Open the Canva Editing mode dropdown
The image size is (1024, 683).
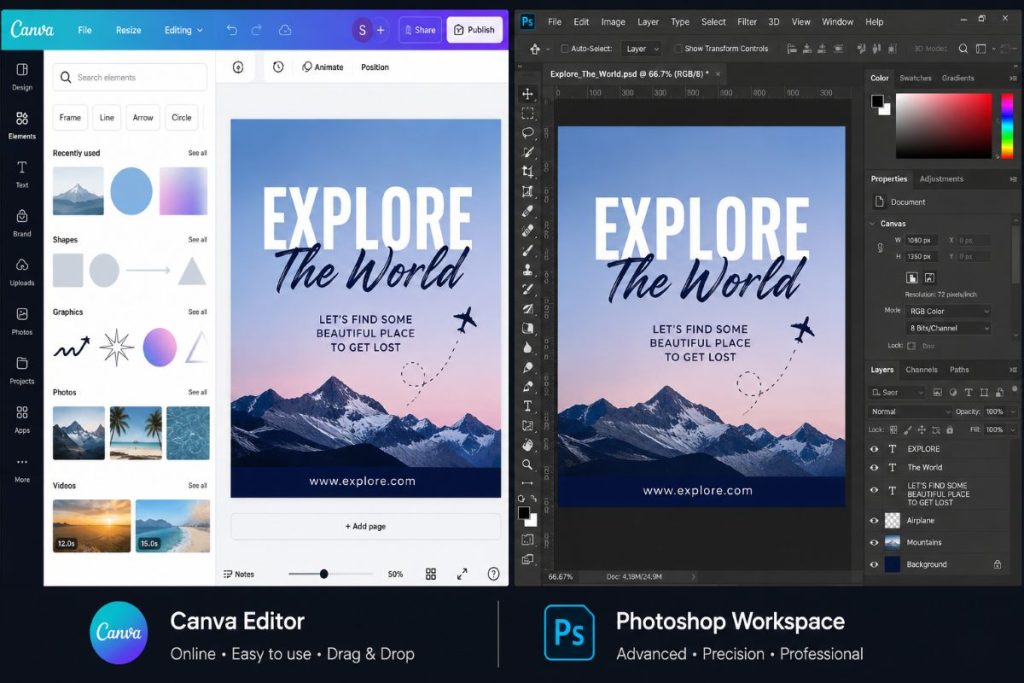click(184, 30)
